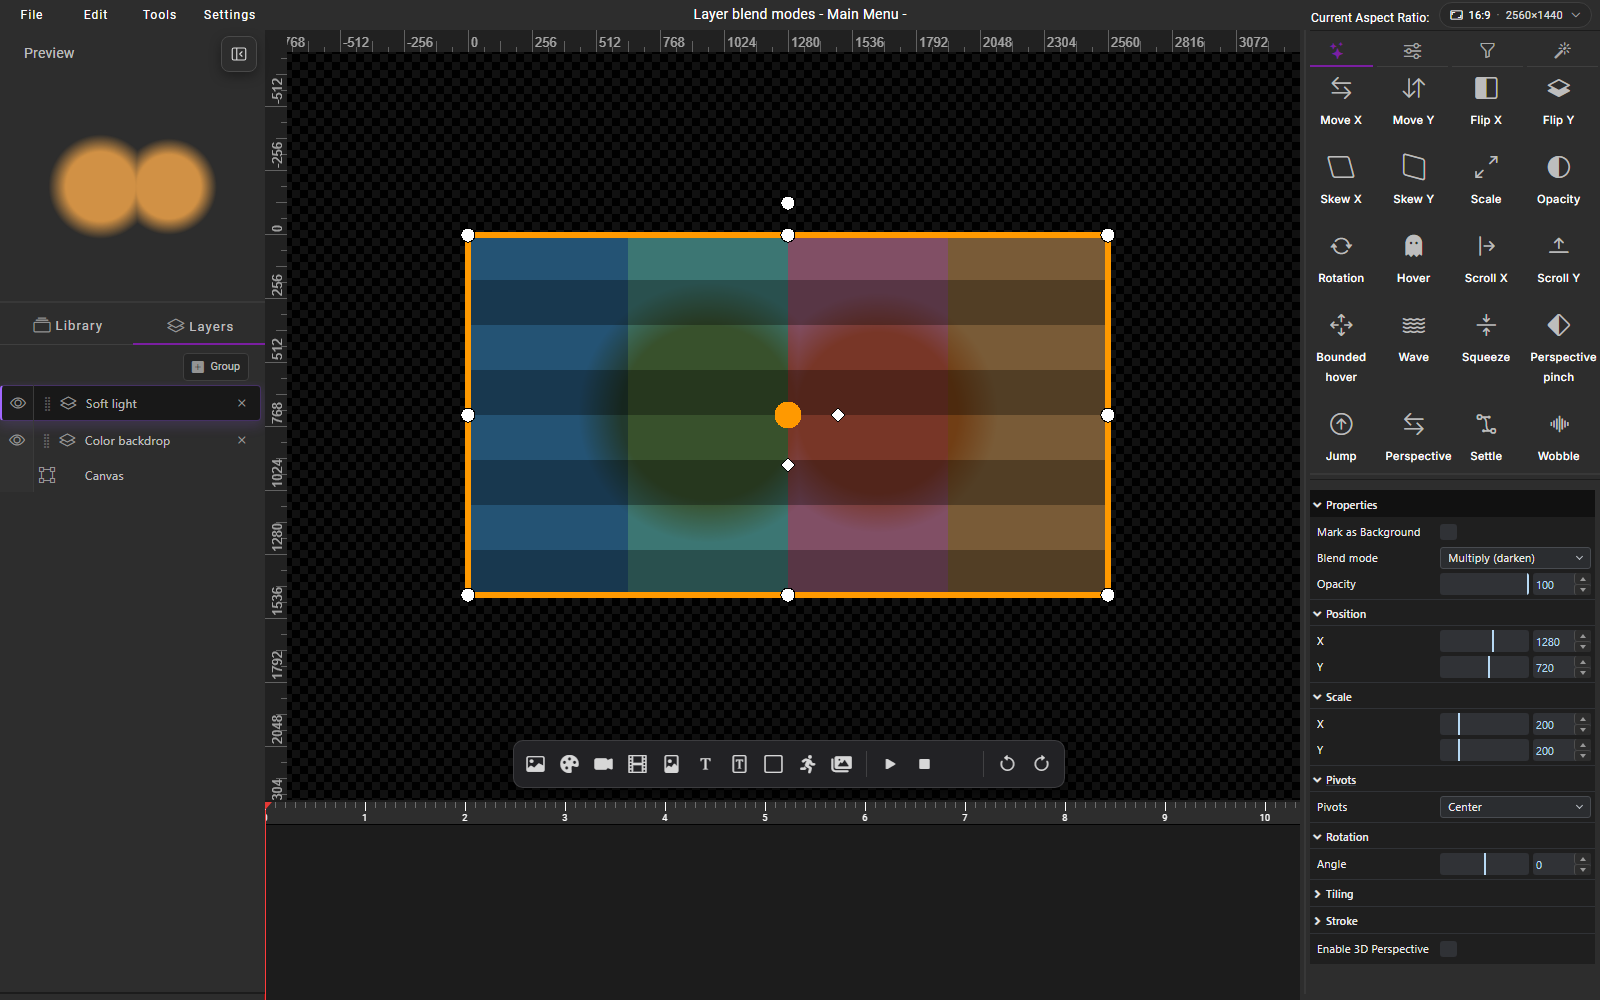Remove the Soft light layer
The width and height of the screenshot is (1600, 1000).
point(241,403)
